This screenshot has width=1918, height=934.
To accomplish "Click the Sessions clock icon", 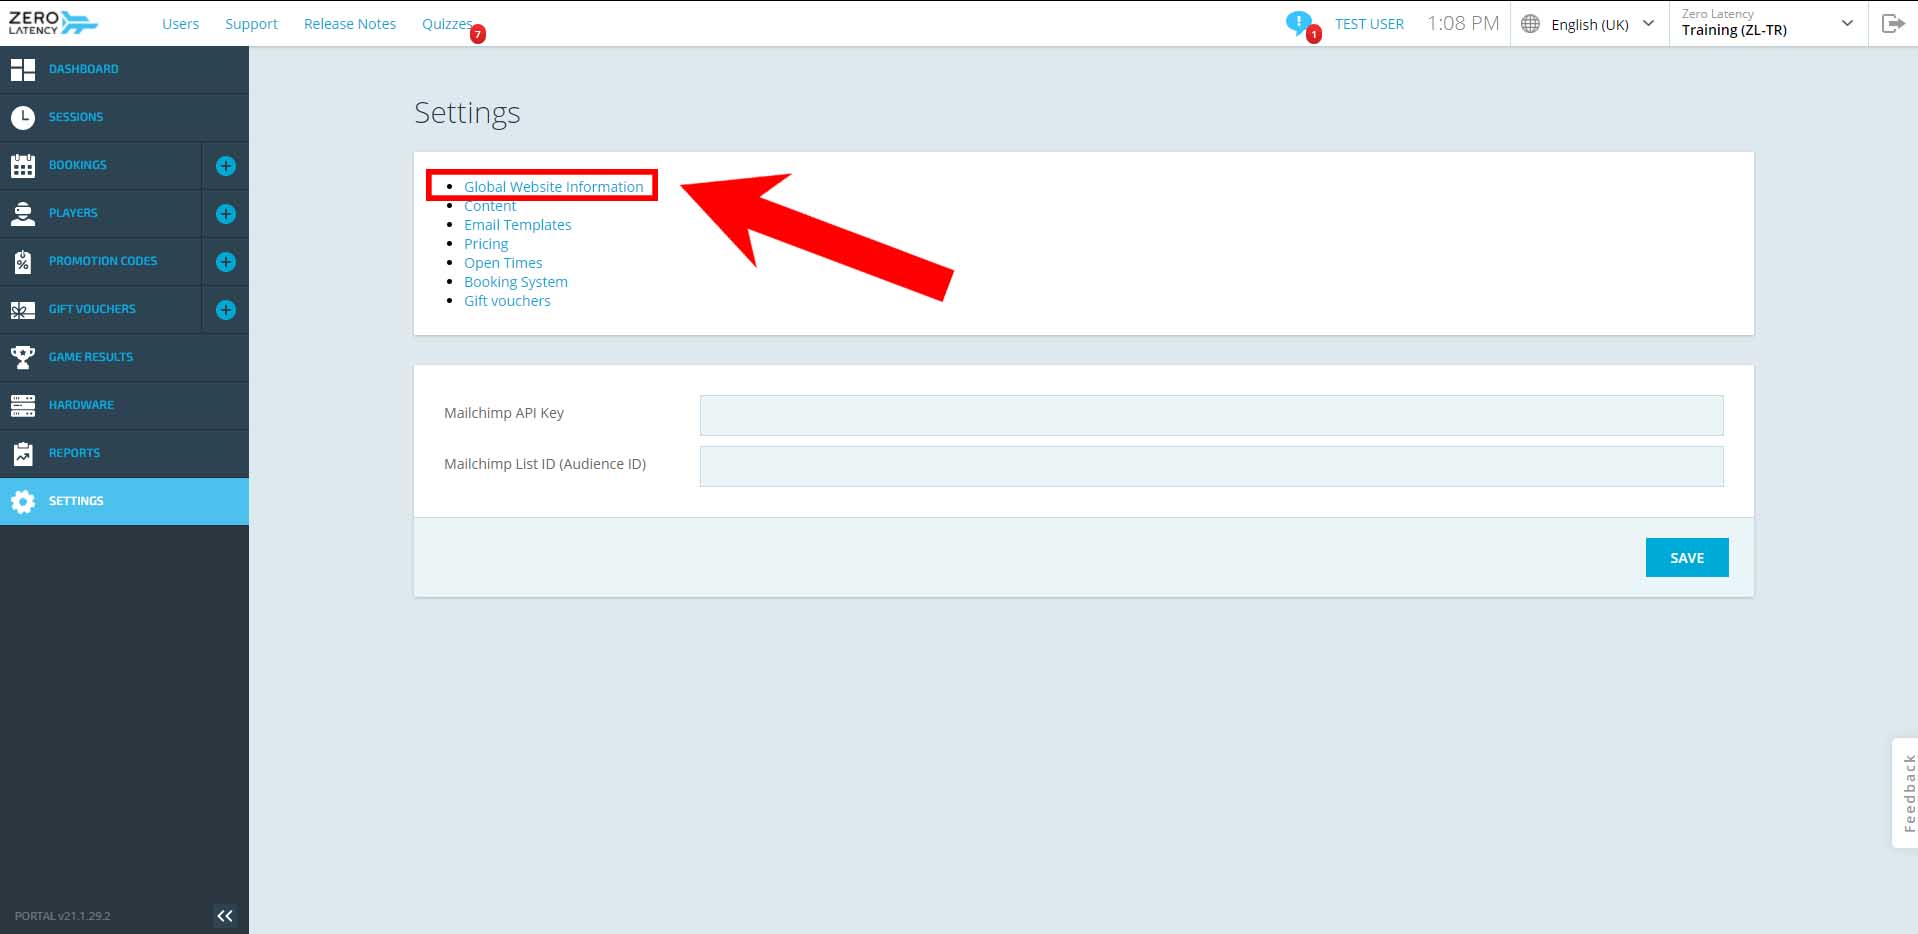I will (x=23, y=117).
